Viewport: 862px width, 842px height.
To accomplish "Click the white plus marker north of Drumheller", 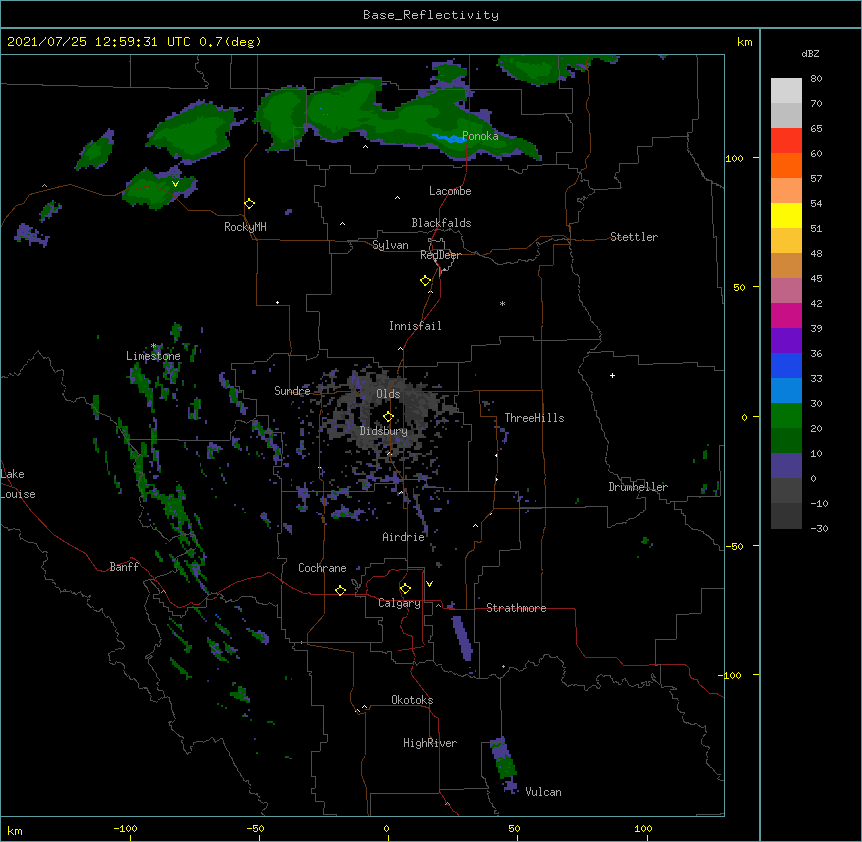I will coord(612,375).
